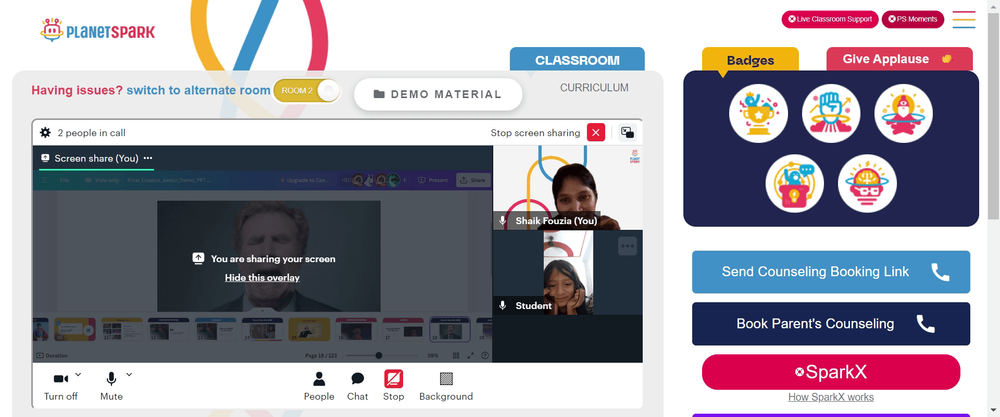Click Hide this overlay link
Screen dimensions: 1000x417
click(262, 277)
